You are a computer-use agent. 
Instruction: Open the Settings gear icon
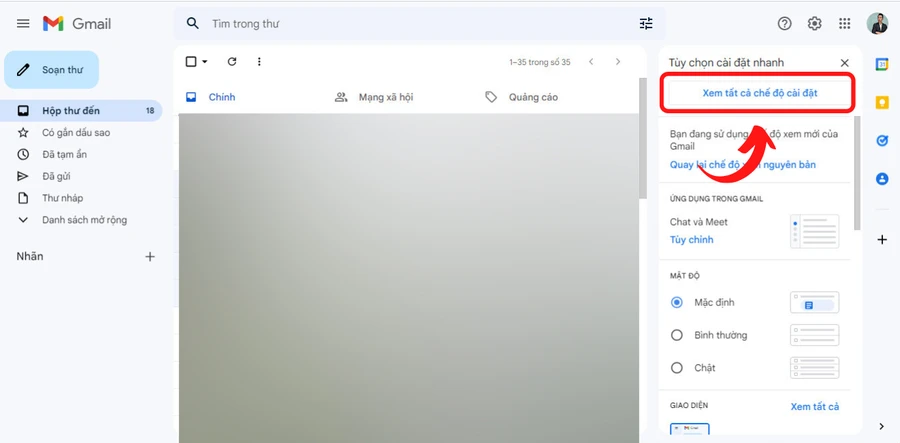814,24
